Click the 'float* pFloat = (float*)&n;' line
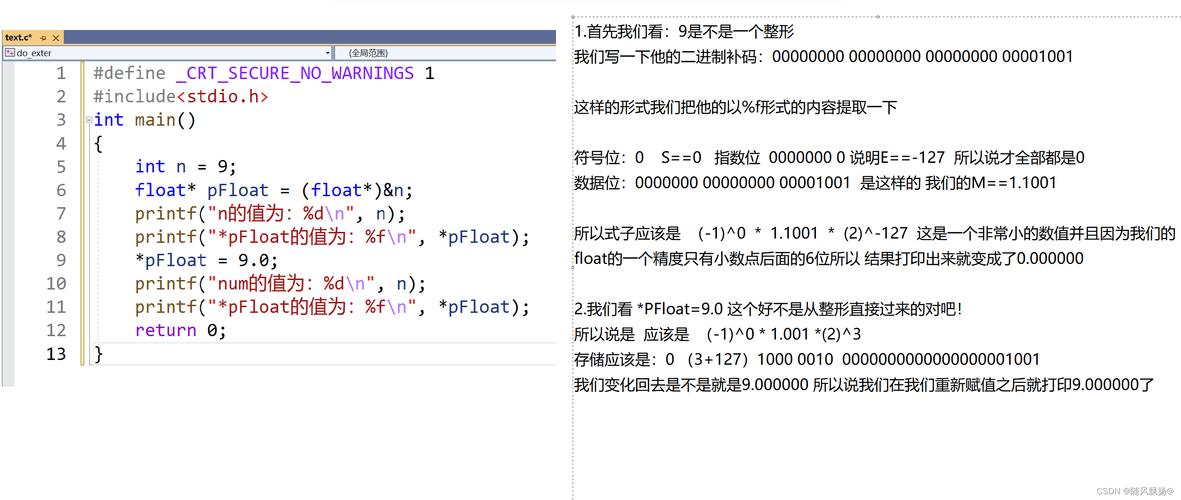 [274, 191]
